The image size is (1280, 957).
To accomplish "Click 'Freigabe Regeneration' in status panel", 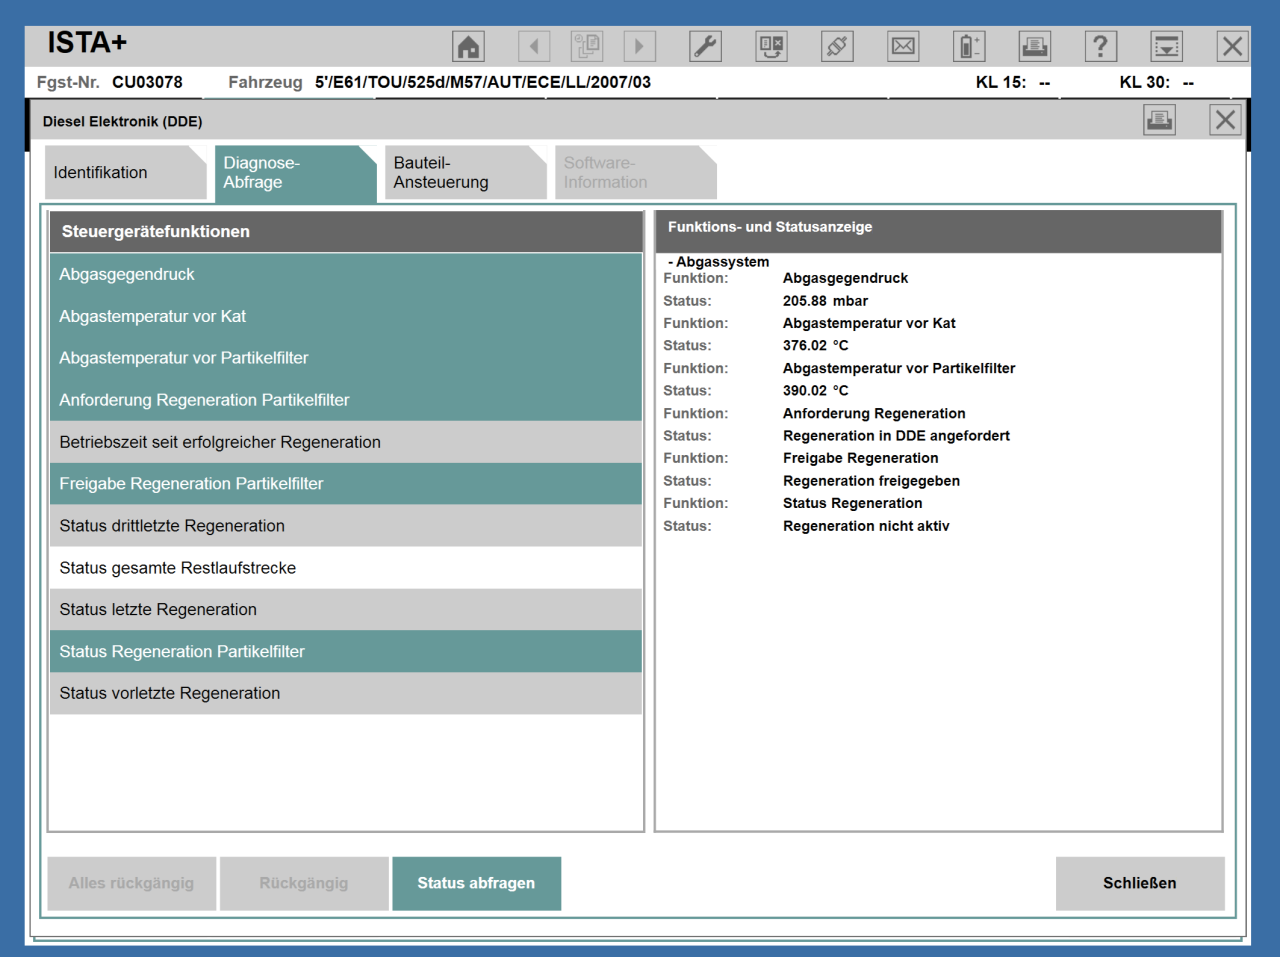I will (x=861, y=458).
